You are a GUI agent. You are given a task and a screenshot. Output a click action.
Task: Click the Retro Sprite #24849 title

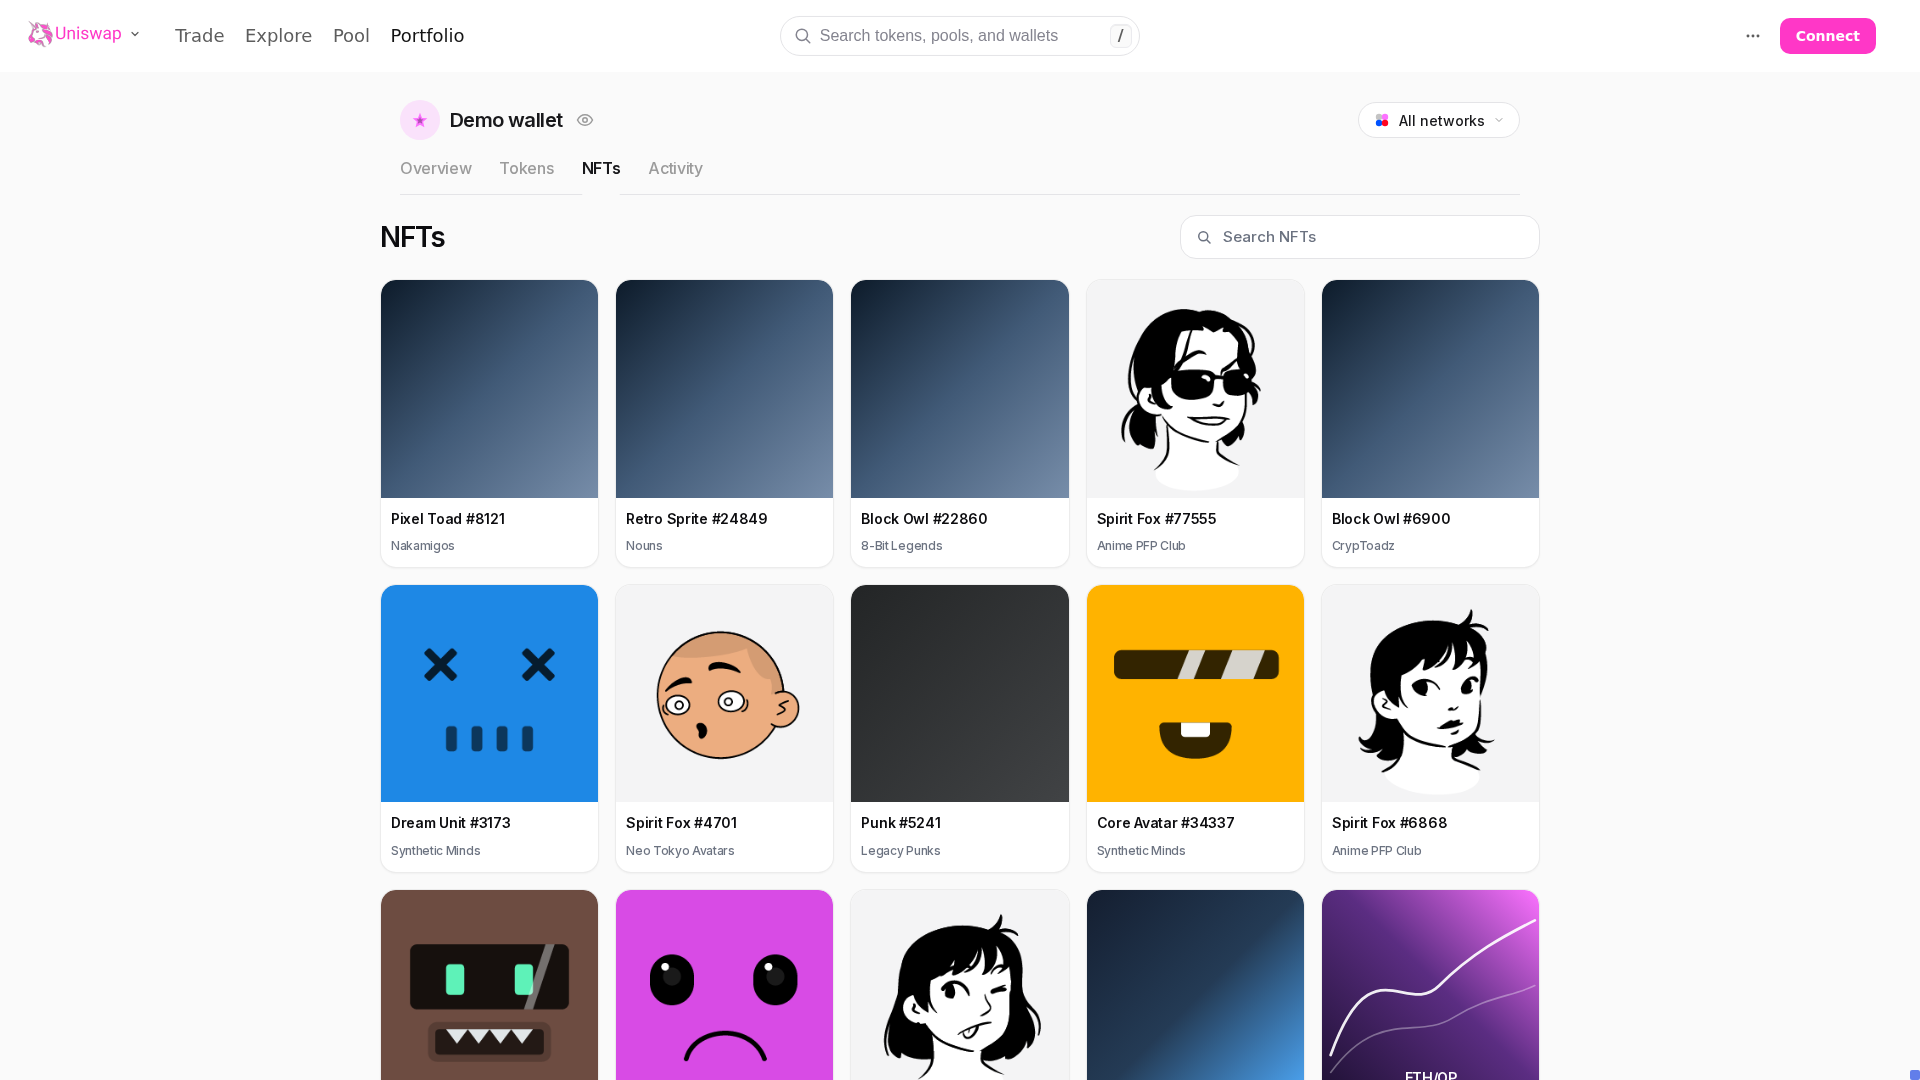coord(697,519)
